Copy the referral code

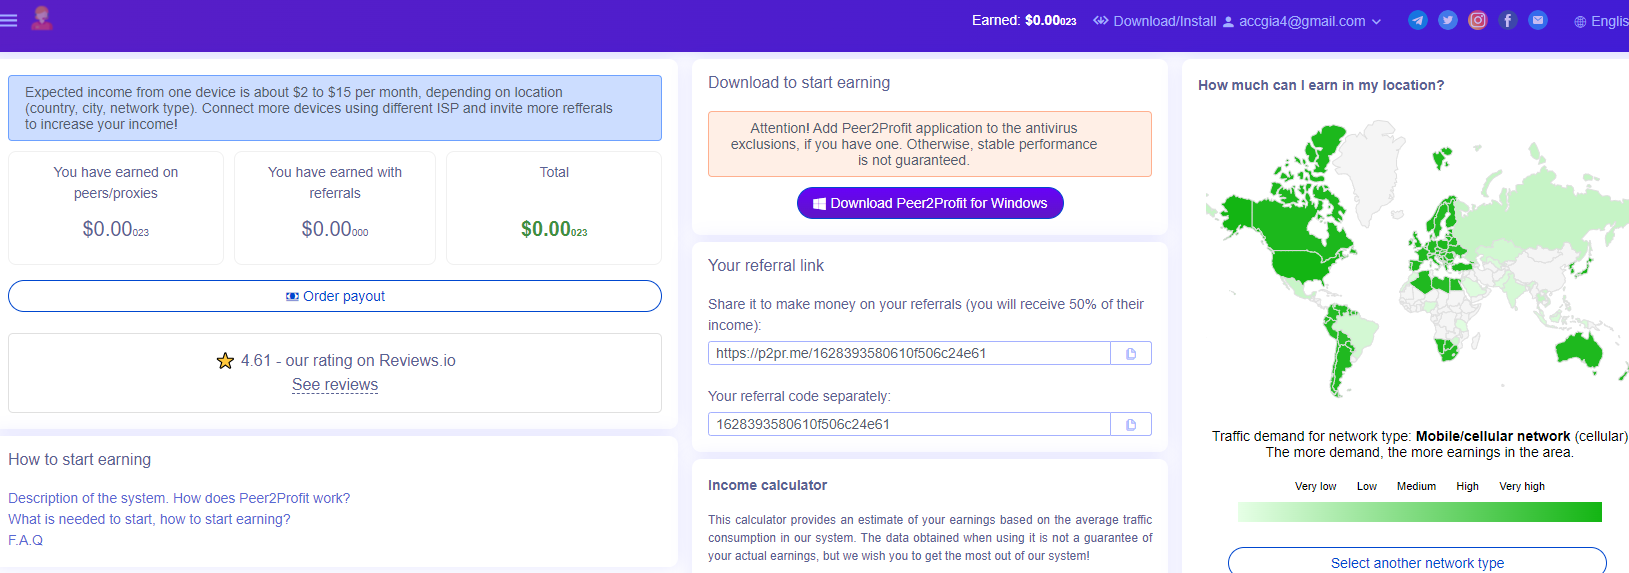[x=1131, y=425]
